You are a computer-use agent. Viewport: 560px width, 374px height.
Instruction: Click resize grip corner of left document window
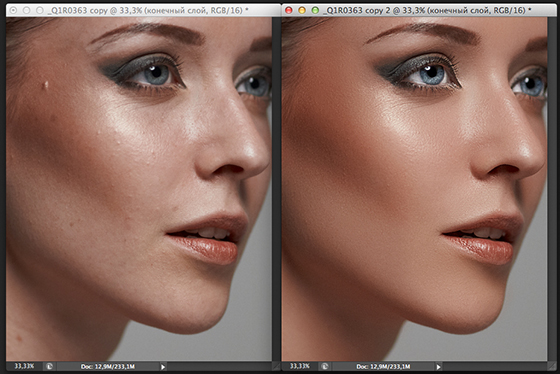[276, 366]
